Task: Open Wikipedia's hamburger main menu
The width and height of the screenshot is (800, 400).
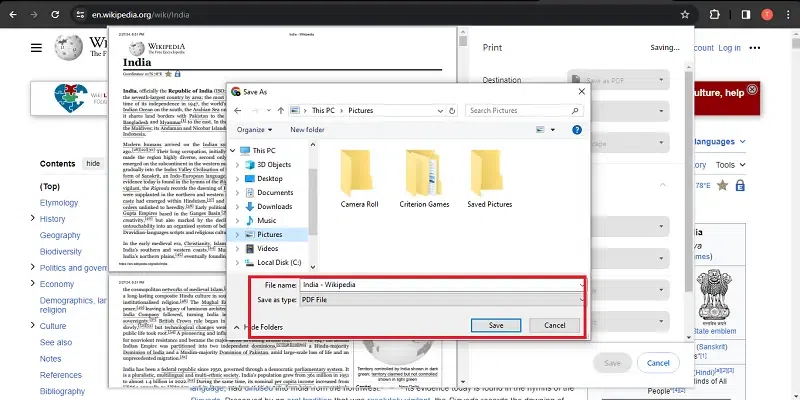Action: click(x=36, y=48)
